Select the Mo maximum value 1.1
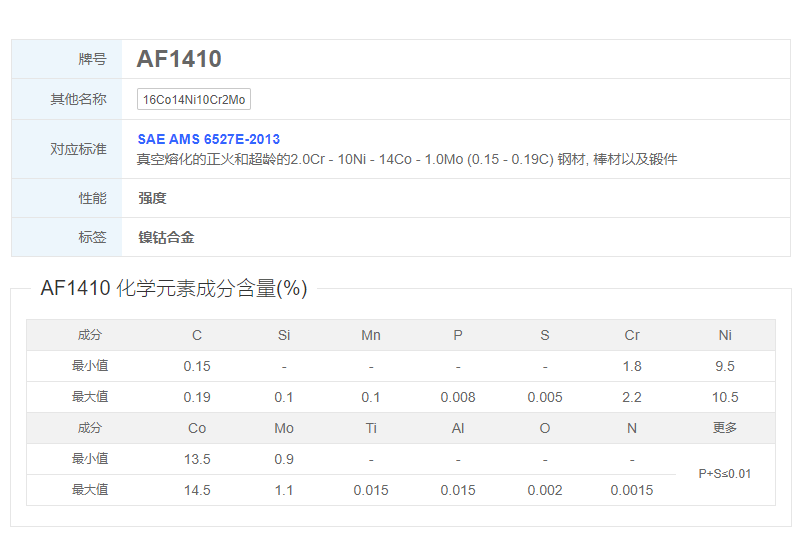 click(x=284, y=490)
